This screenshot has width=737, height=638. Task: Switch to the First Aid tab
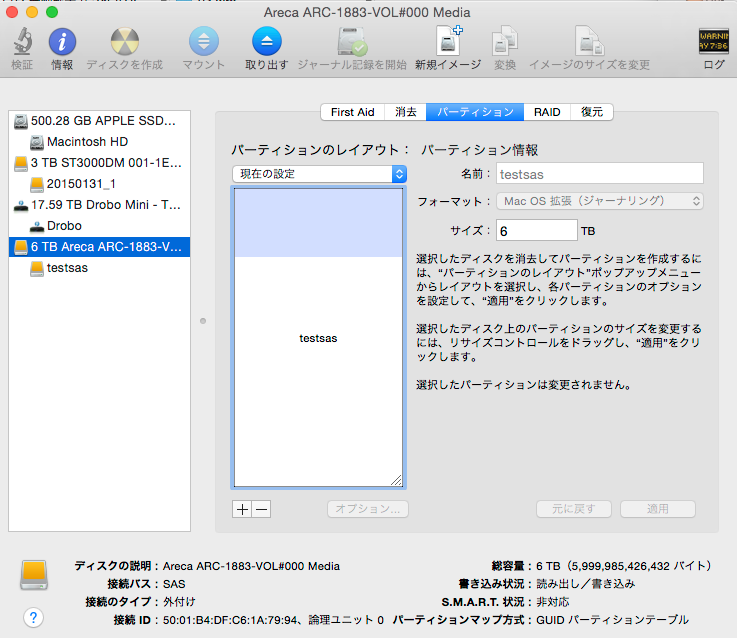pyautogui.click(x=353, y=112)
